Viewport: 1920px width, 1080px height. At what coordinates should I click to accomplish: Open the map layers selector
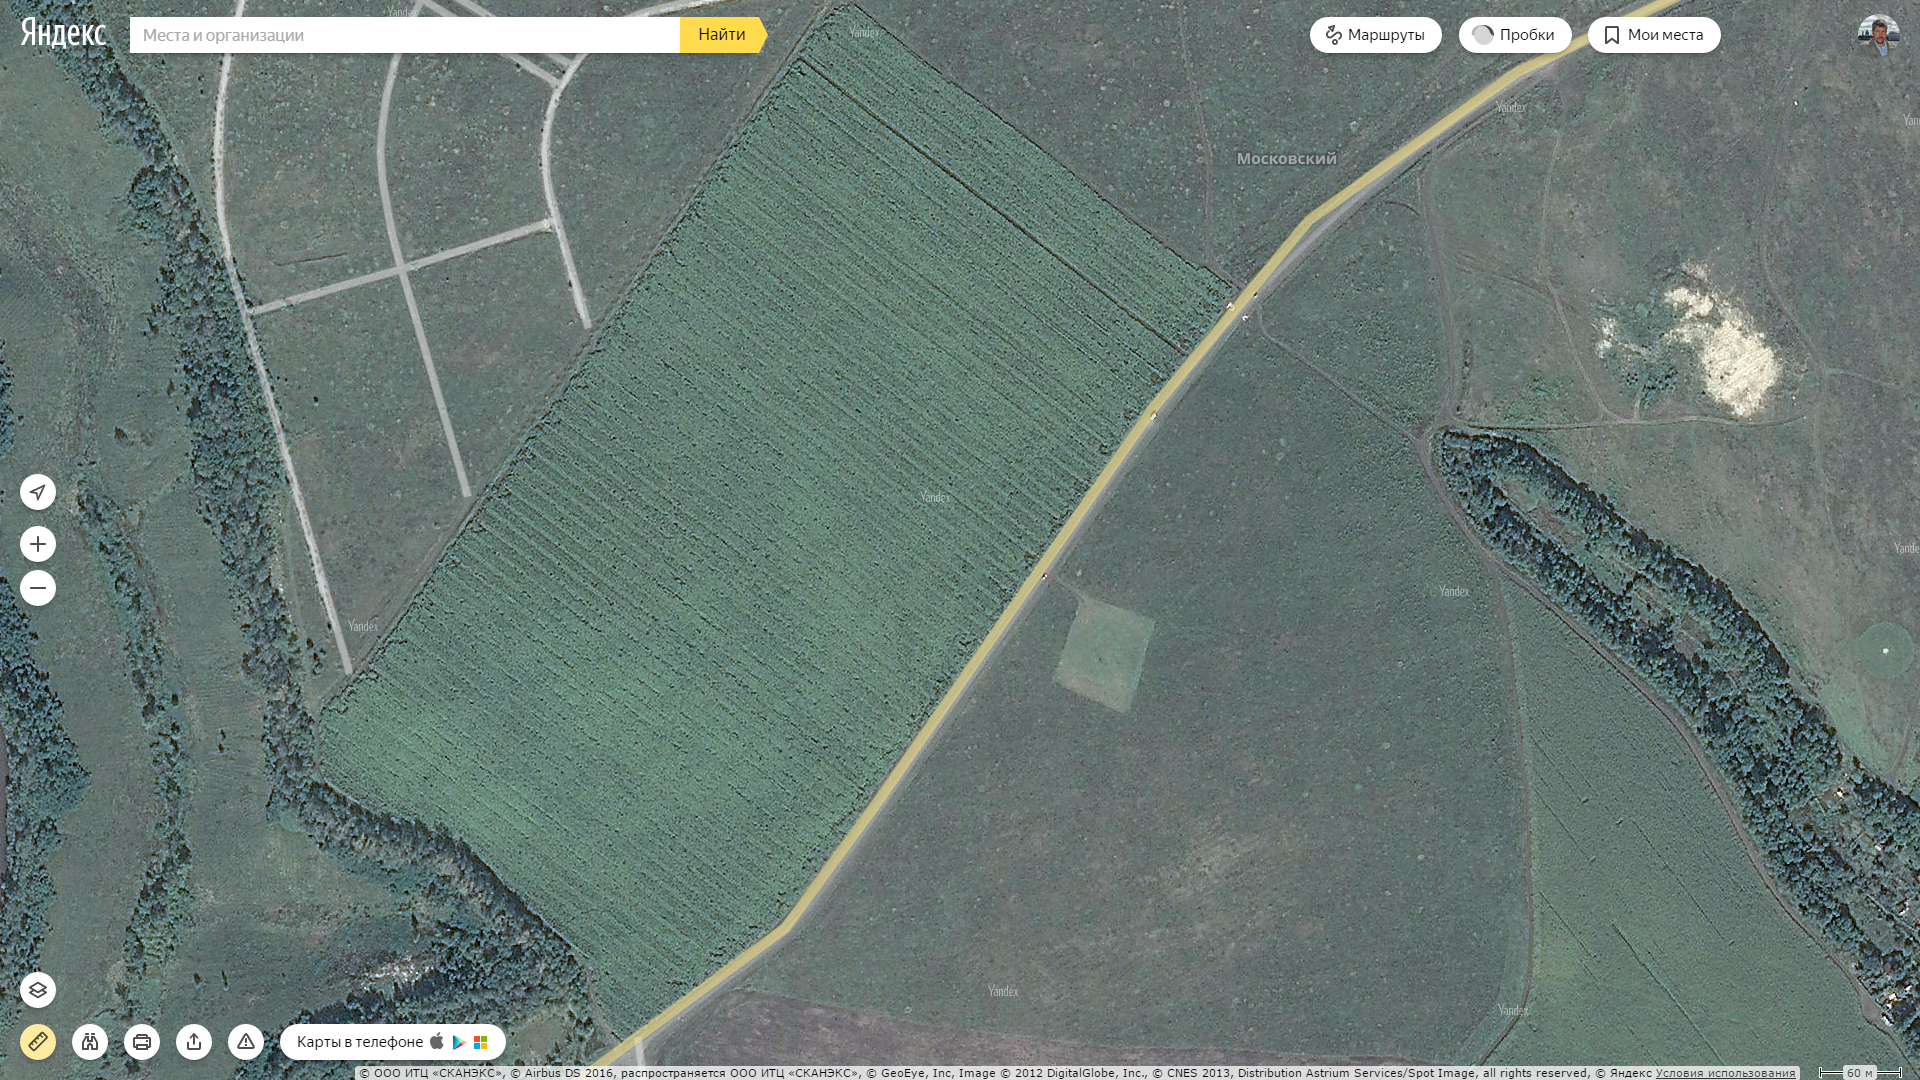38,990
